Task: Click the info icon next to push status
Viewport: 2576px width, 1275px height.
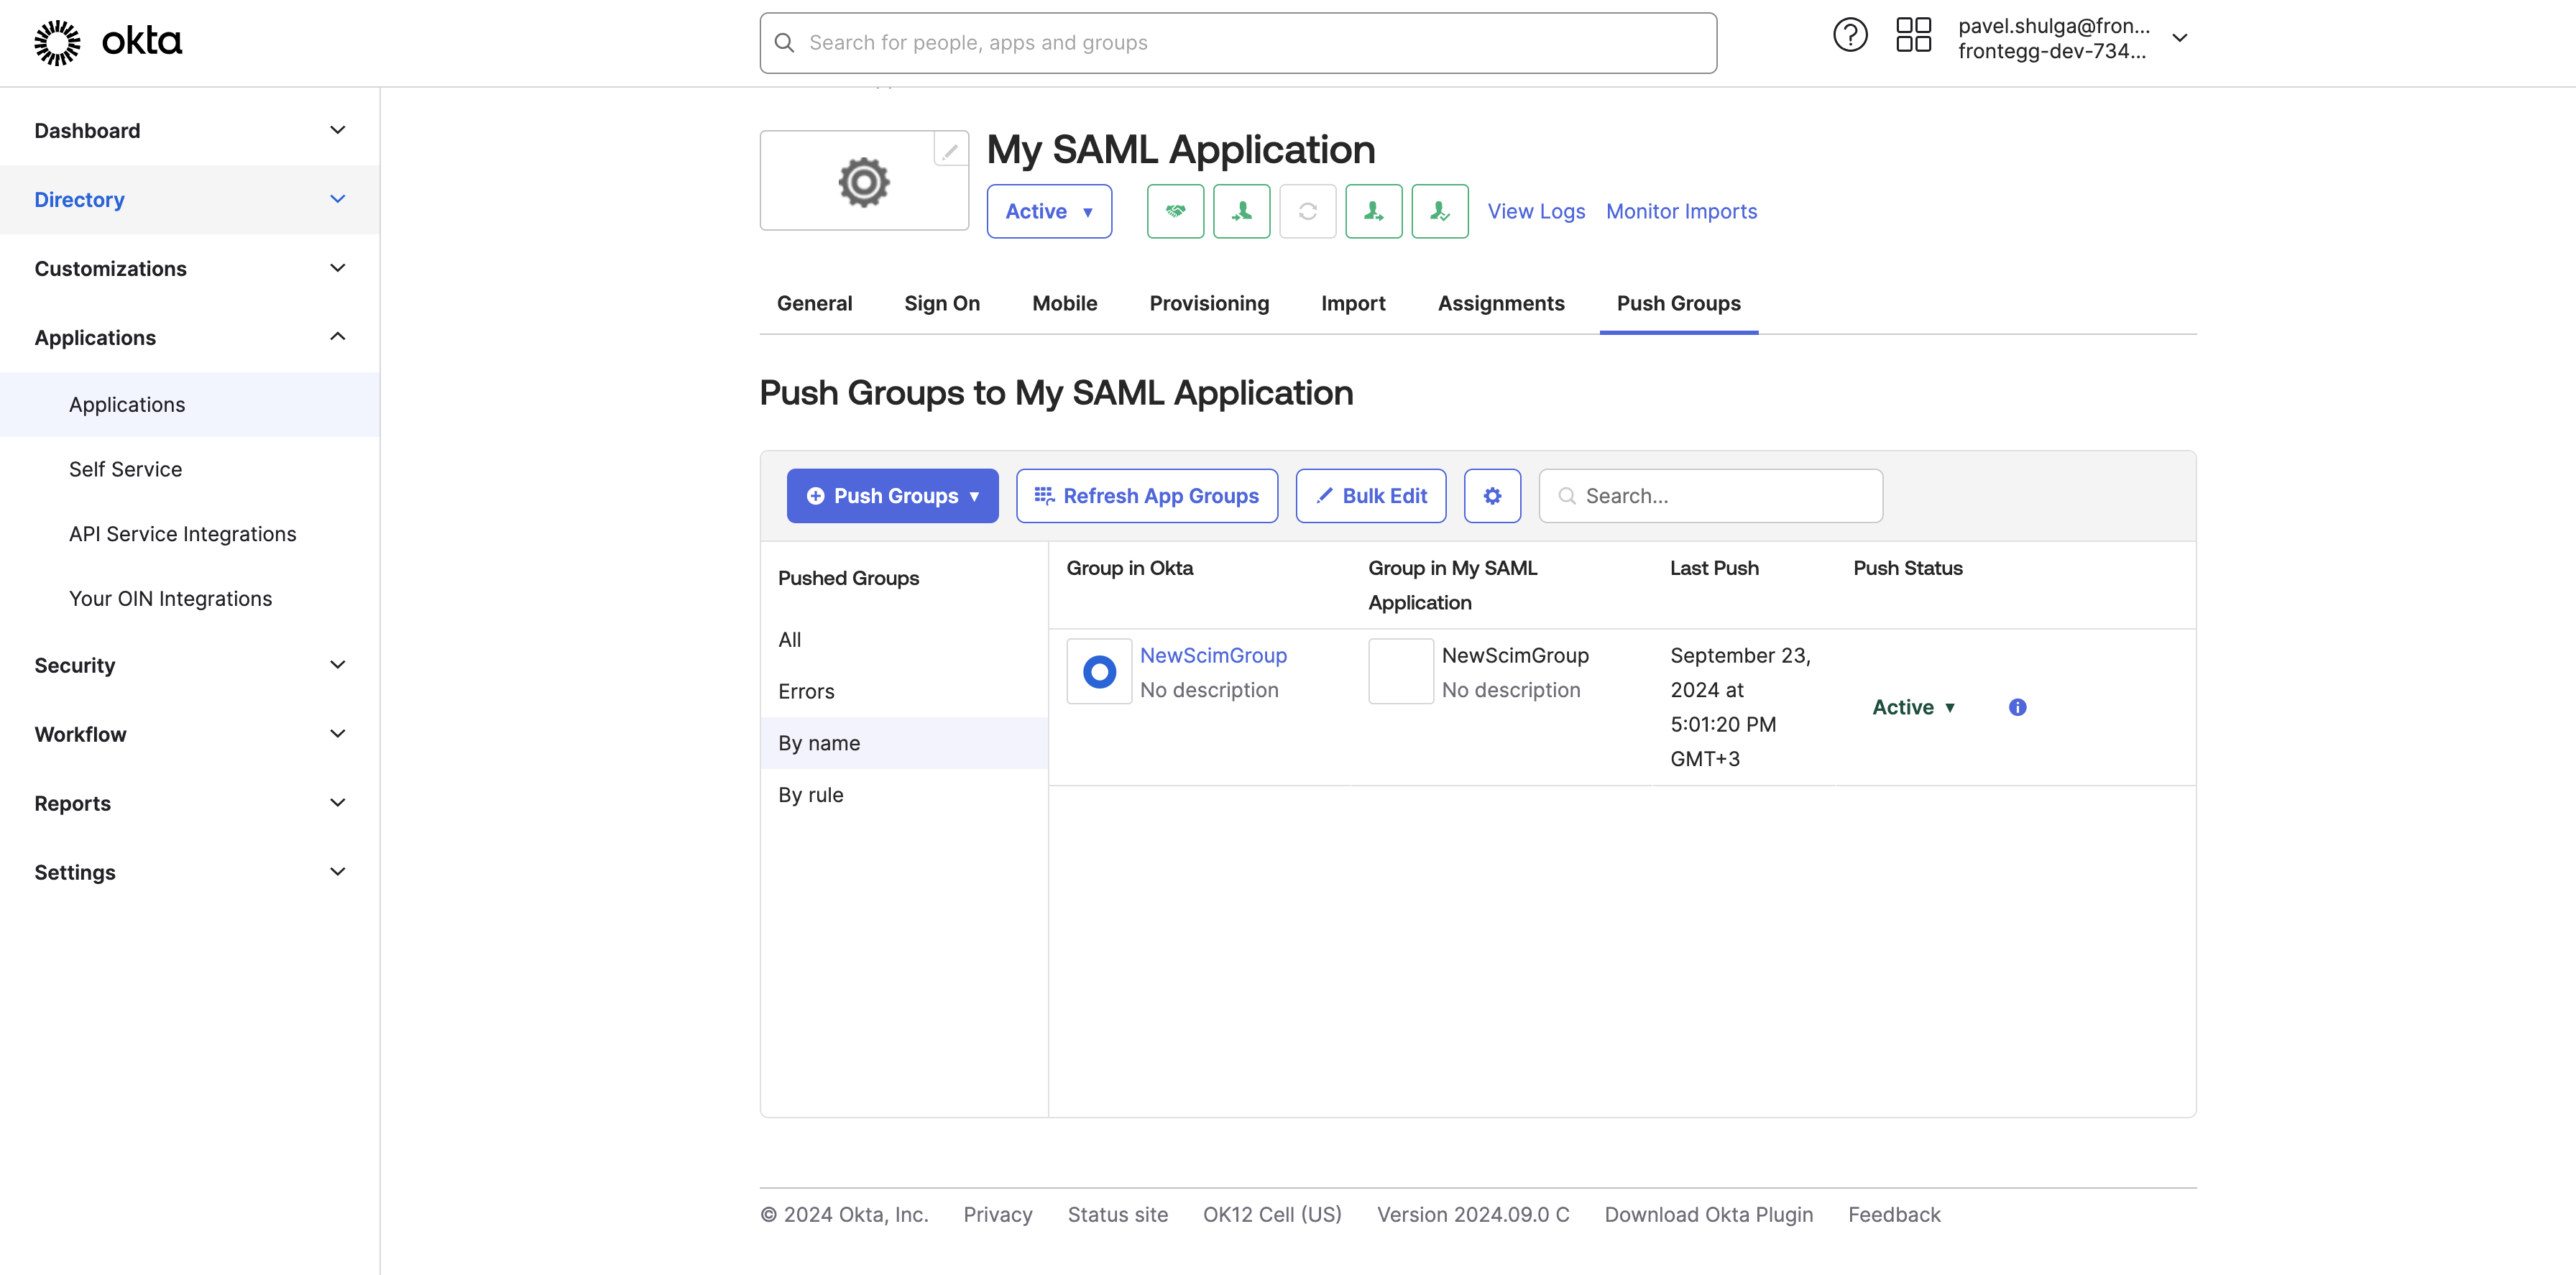Action: point(2017,707)
